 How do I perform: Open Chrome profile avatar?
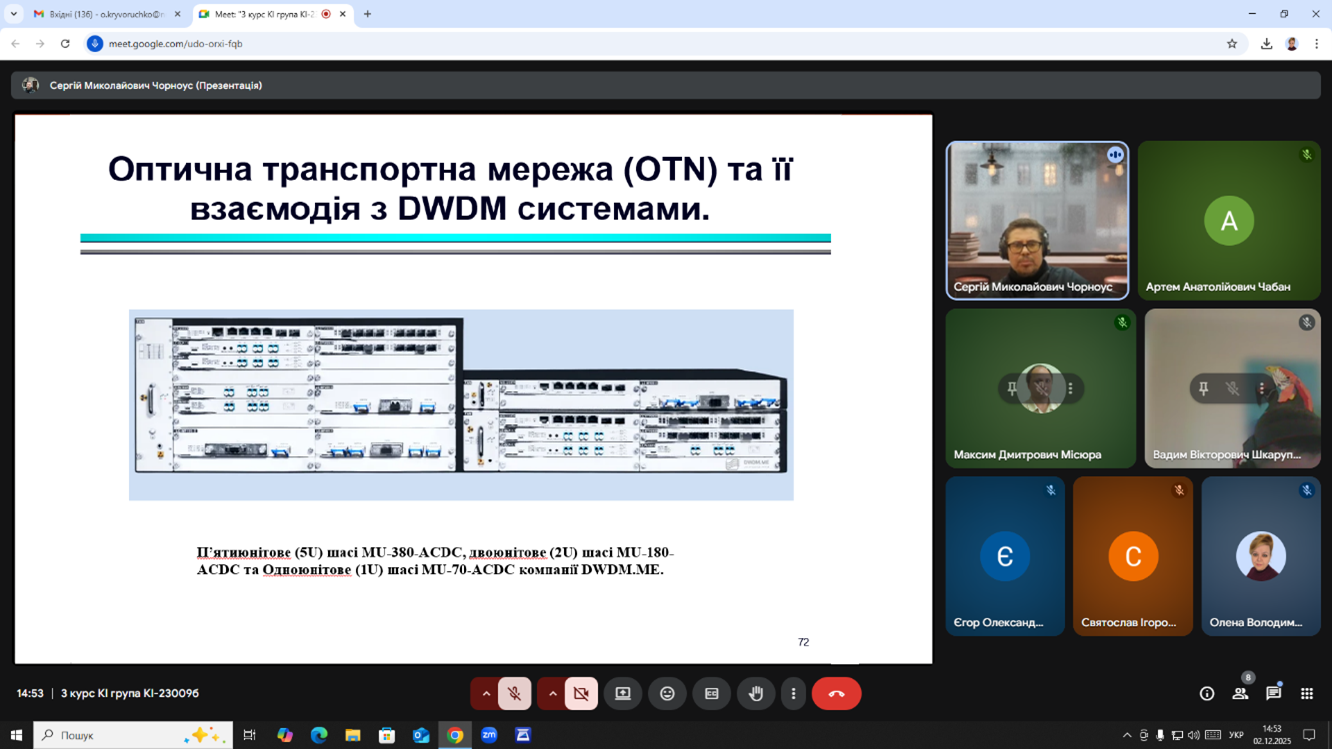point(1292,44)
